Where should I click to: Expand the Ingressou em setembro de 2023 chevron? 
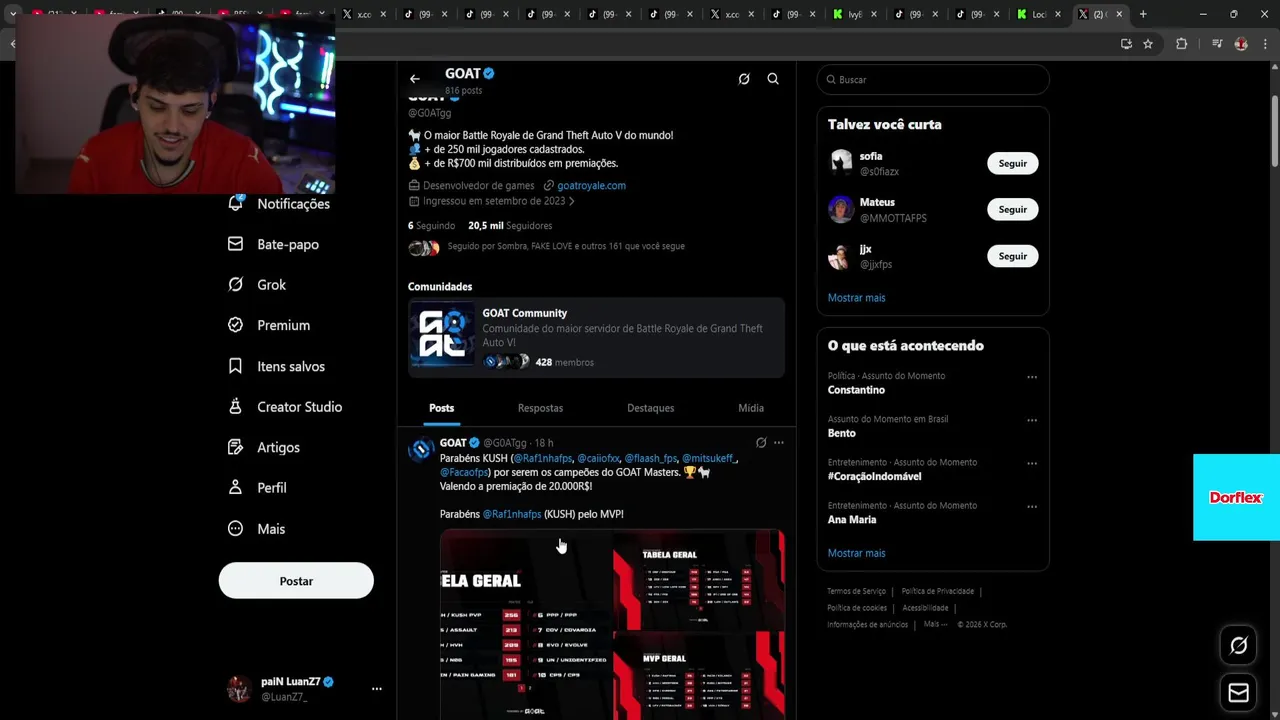571,201
